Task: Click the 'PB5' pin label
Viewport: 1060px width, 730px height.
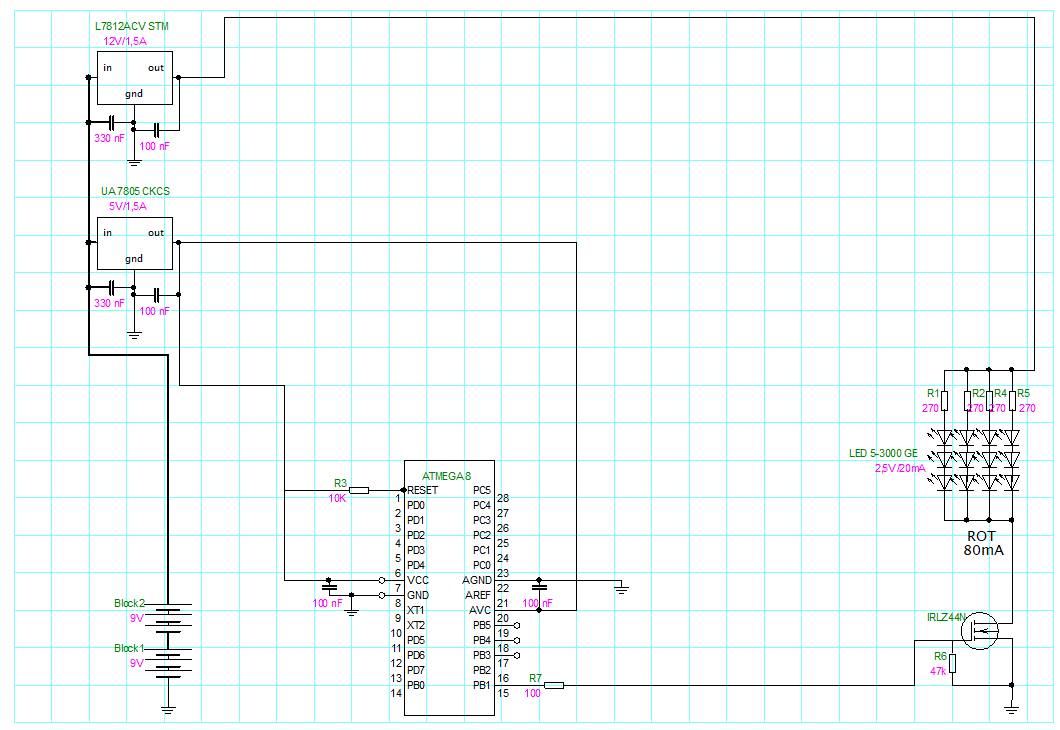Action: [x=482, y=625]
